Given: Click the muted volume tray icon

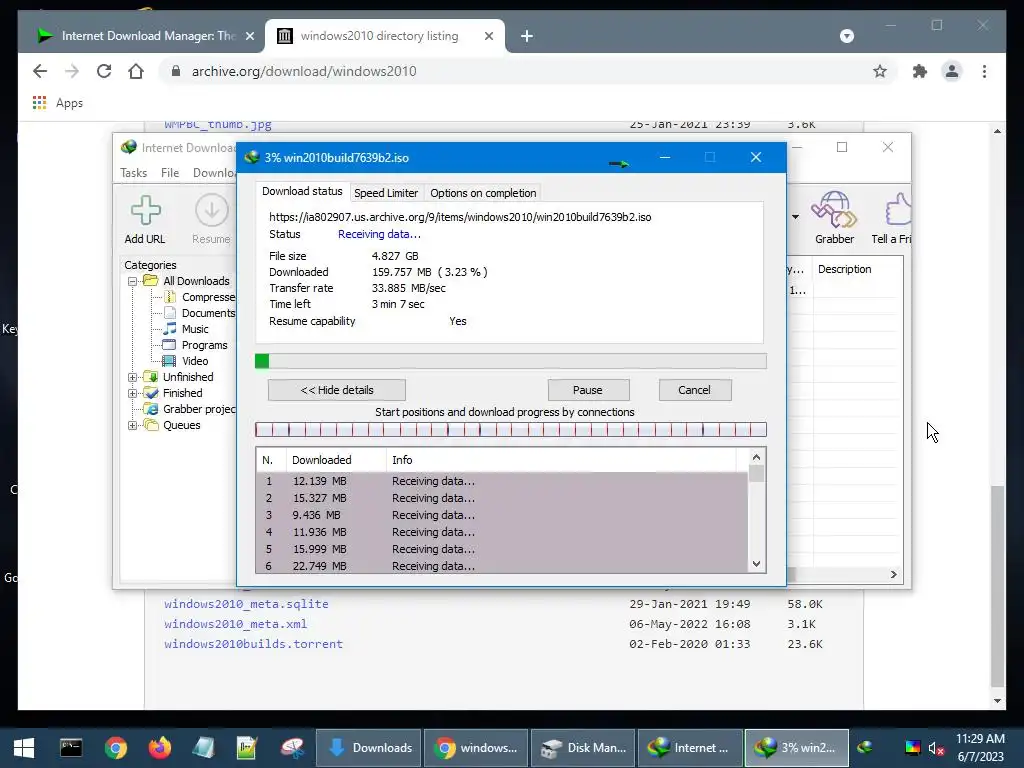Looking at the screenshot, I should tap(936, 748).
